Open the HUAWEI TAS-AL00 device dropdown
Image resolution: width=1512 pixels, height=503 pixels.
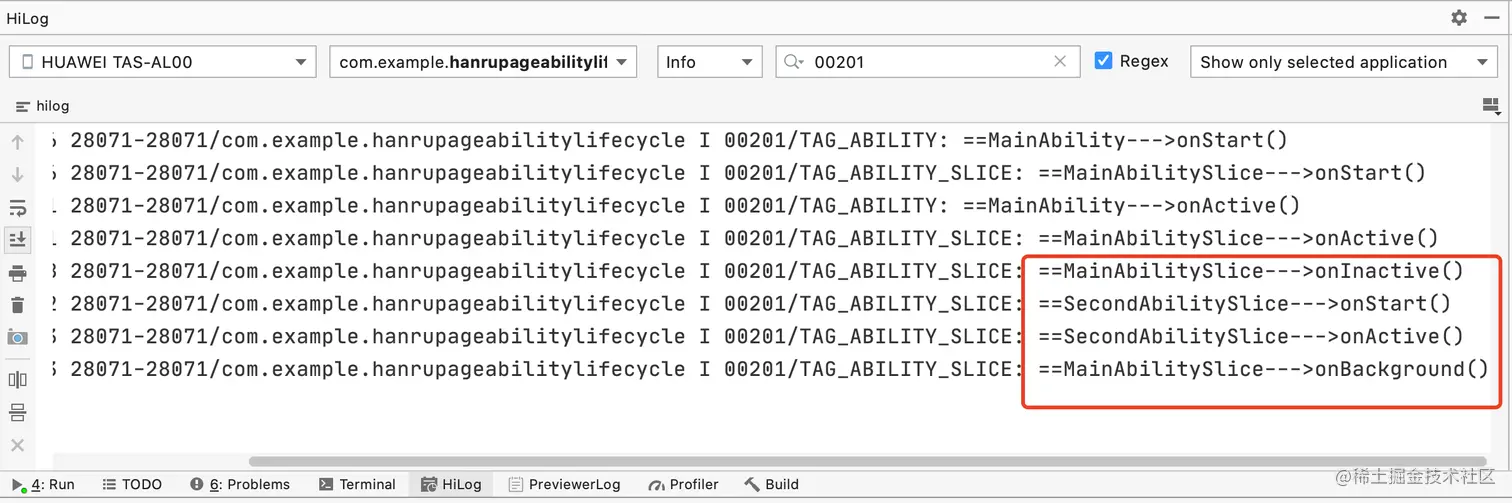pos(163,62)
